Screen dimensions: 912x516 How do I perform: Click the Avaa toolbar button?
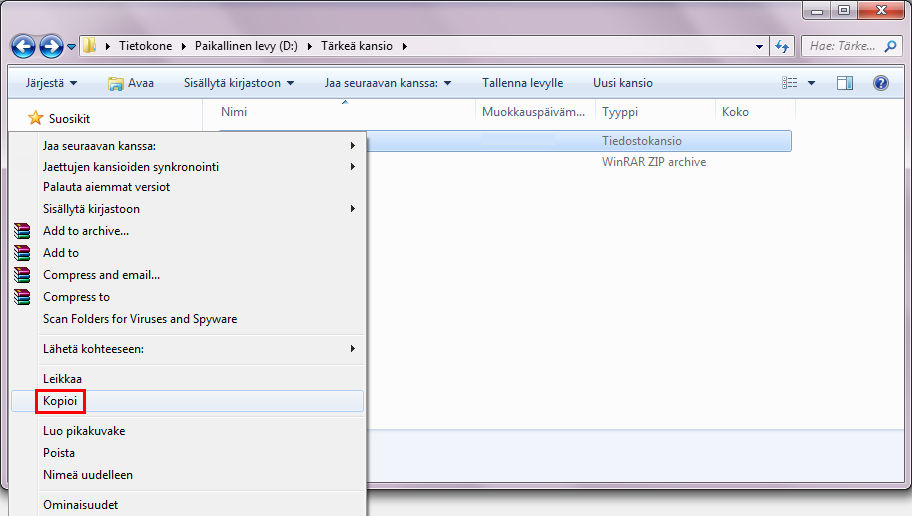(131, 83)
